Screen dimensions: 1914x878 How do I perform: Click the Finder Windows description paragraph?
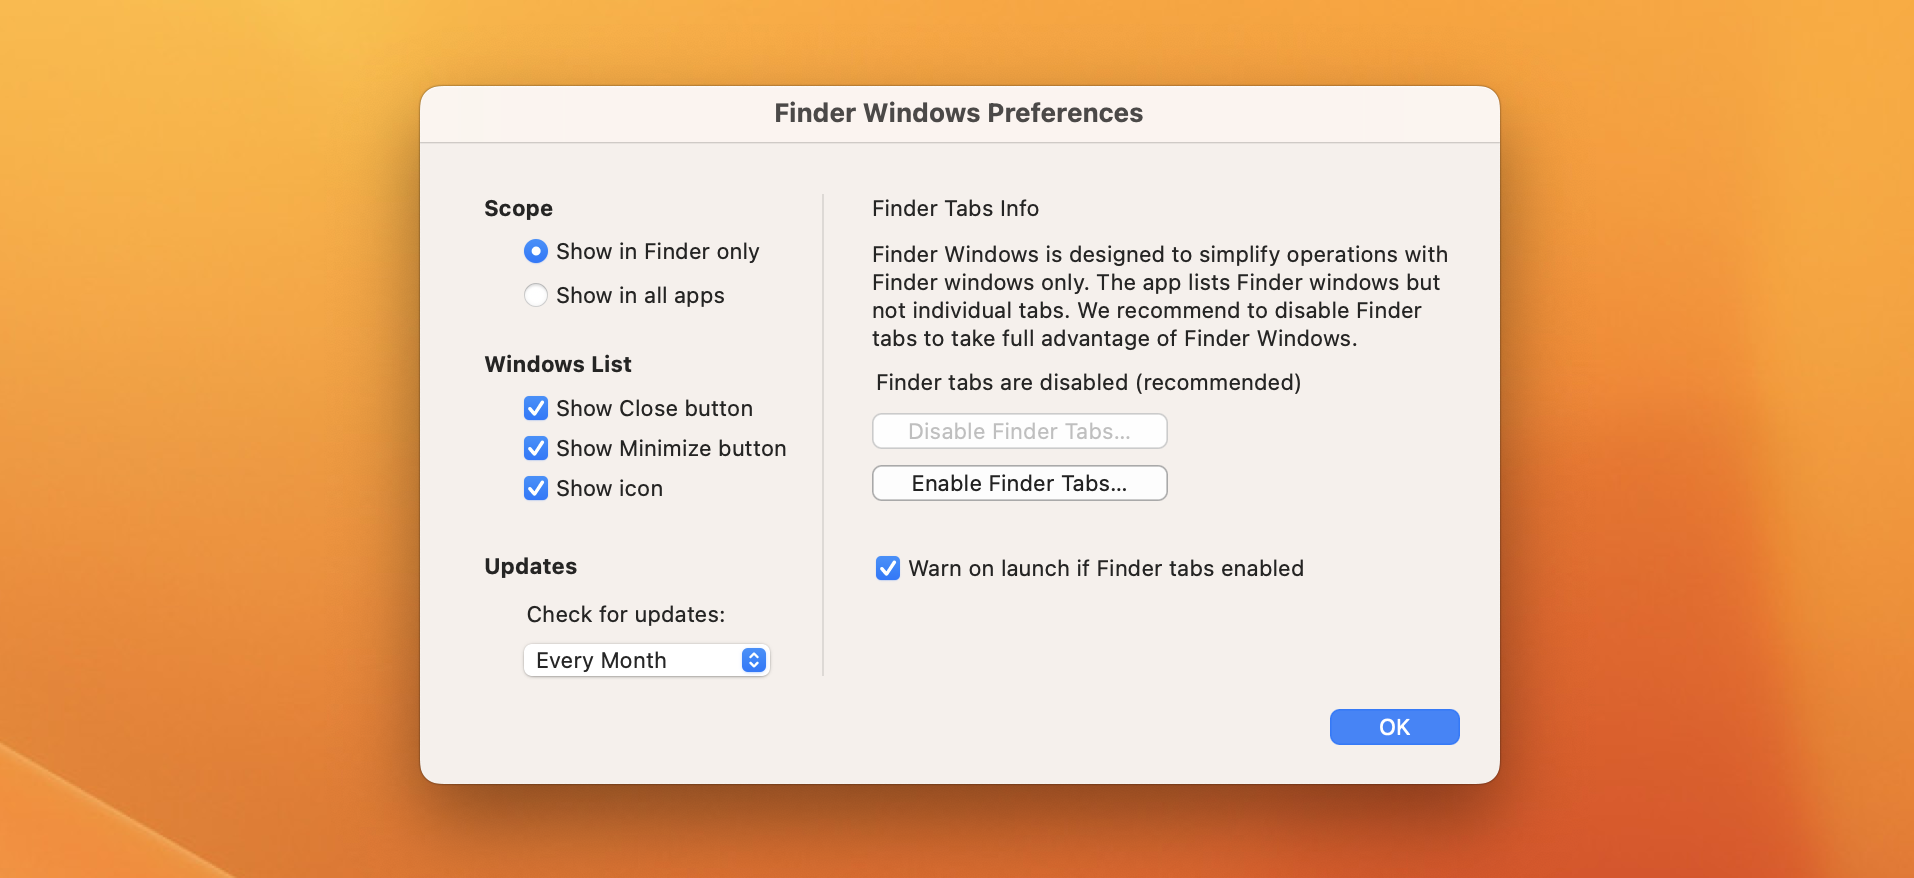(1158, 296)
